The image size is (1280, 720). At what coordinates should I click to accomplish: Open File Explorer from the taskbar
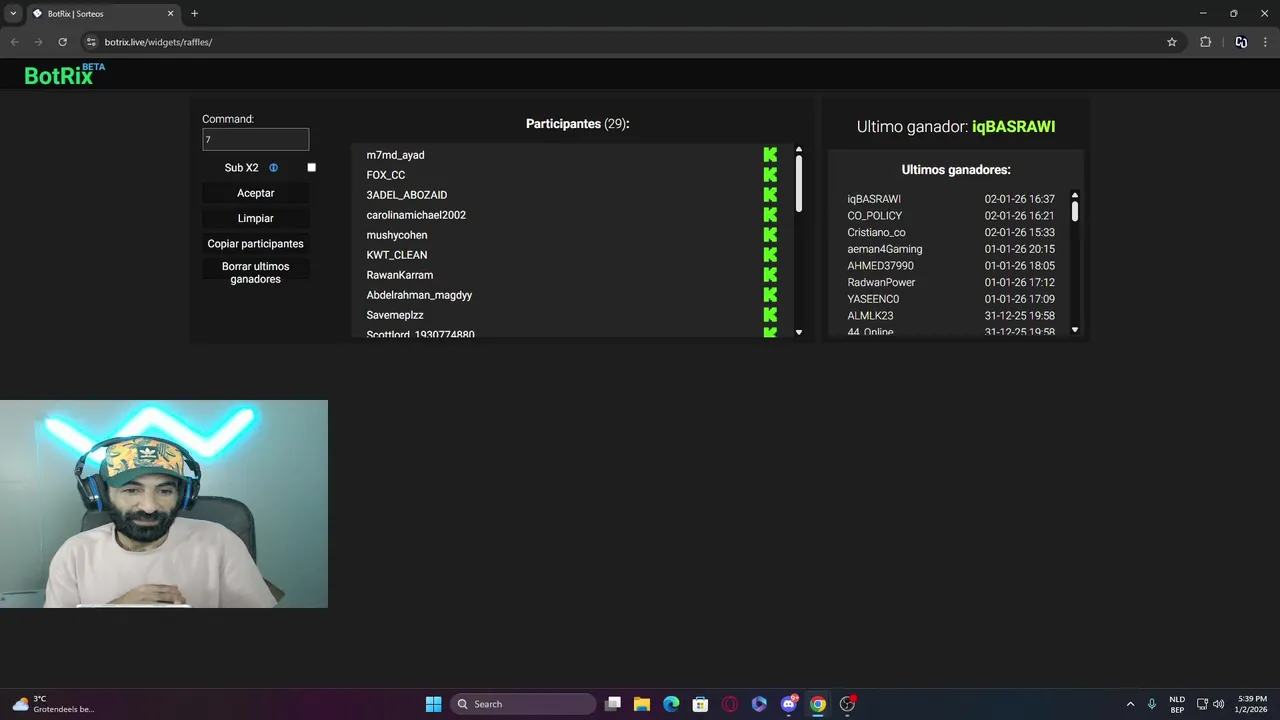642,704
